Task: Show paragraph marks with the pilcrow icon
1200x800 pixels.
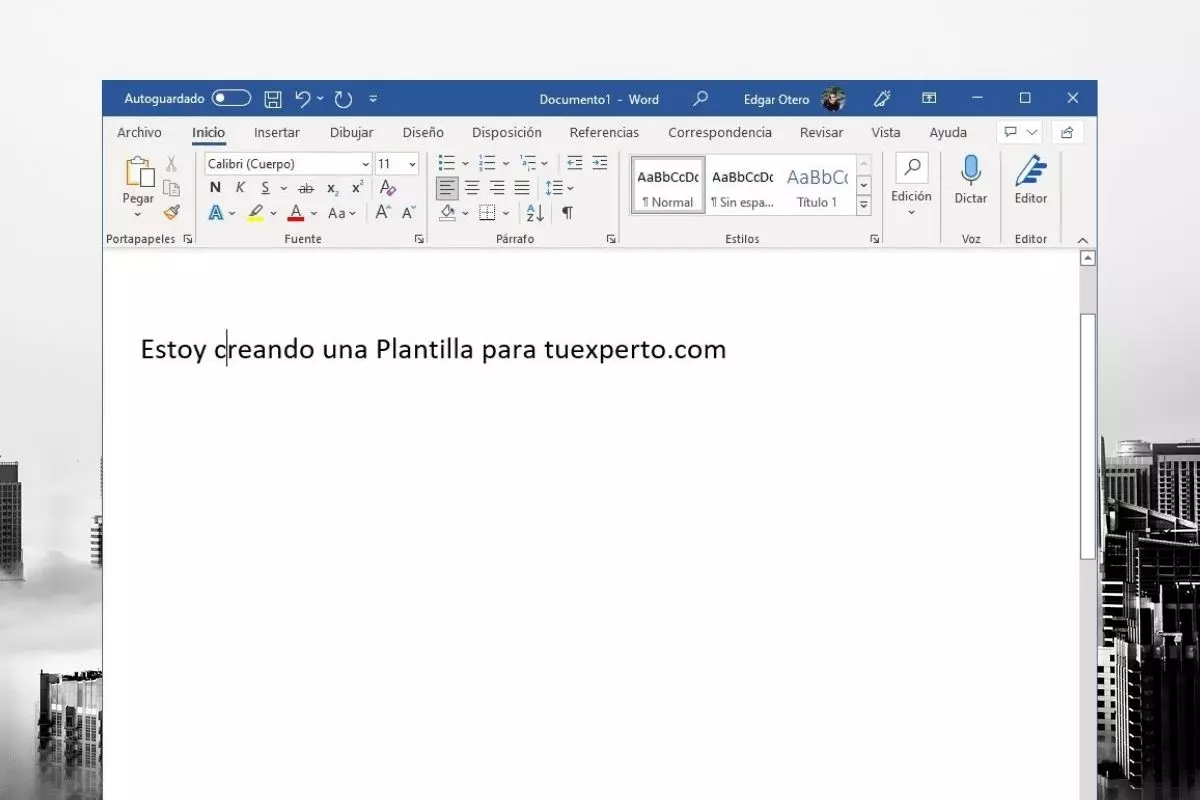Action: [x=567, y=212]
